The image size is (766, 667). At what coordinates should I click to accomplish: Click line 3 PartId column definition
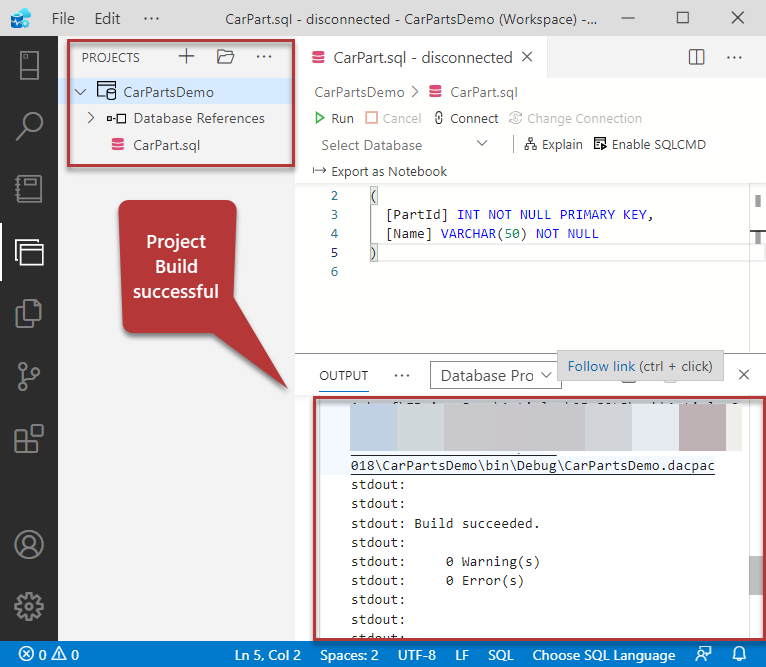pos(519,215)
